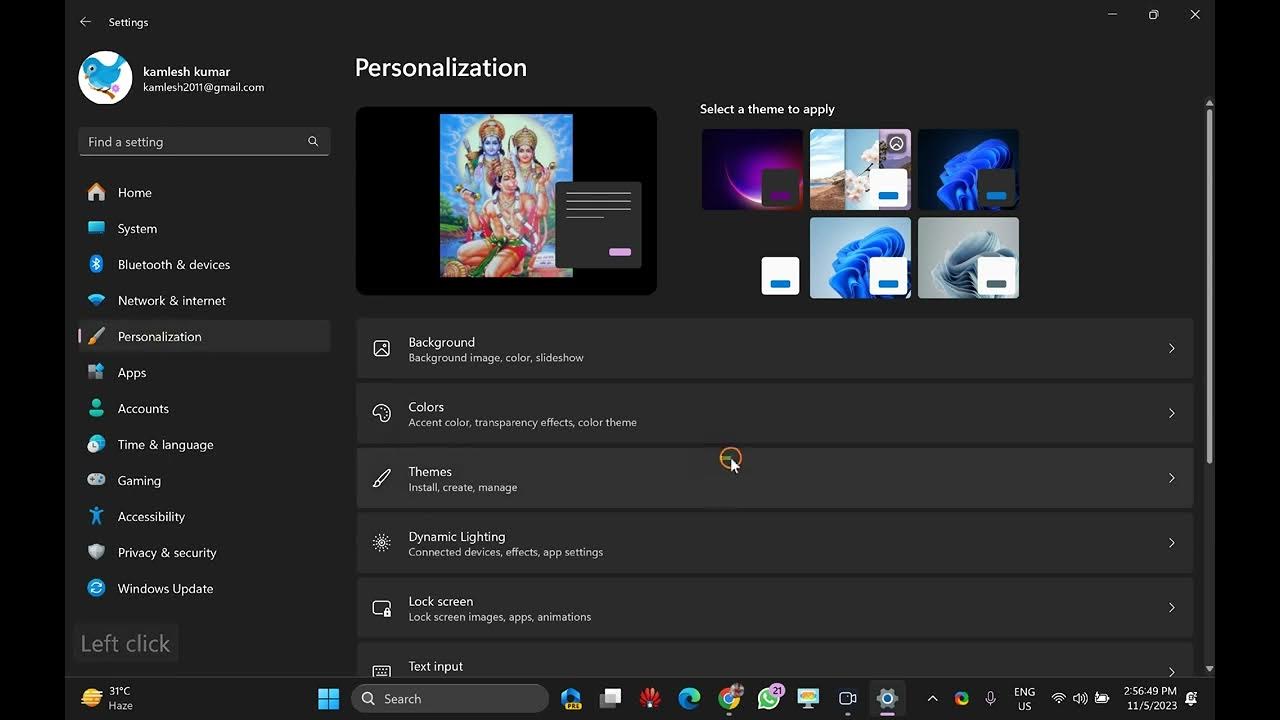Open Microsoft Edge from the taskbar
The width and height of the screenshot is (1280, 720).
pyautogui.click(x=689, y=699)
